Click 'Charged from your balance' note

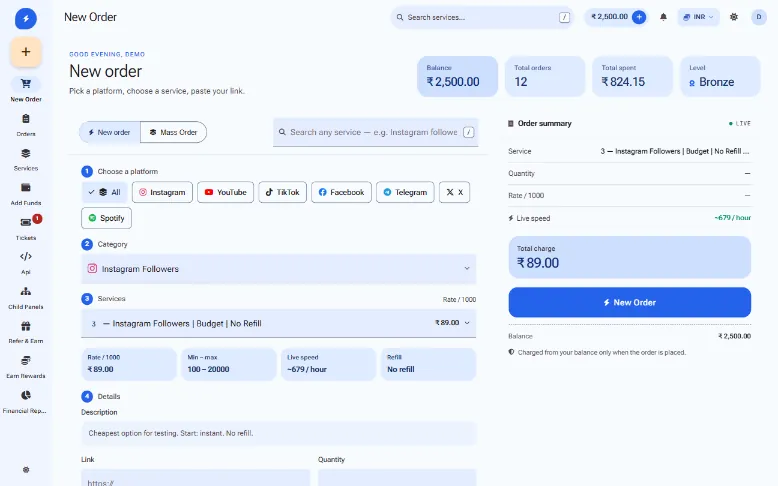(601, 352)
